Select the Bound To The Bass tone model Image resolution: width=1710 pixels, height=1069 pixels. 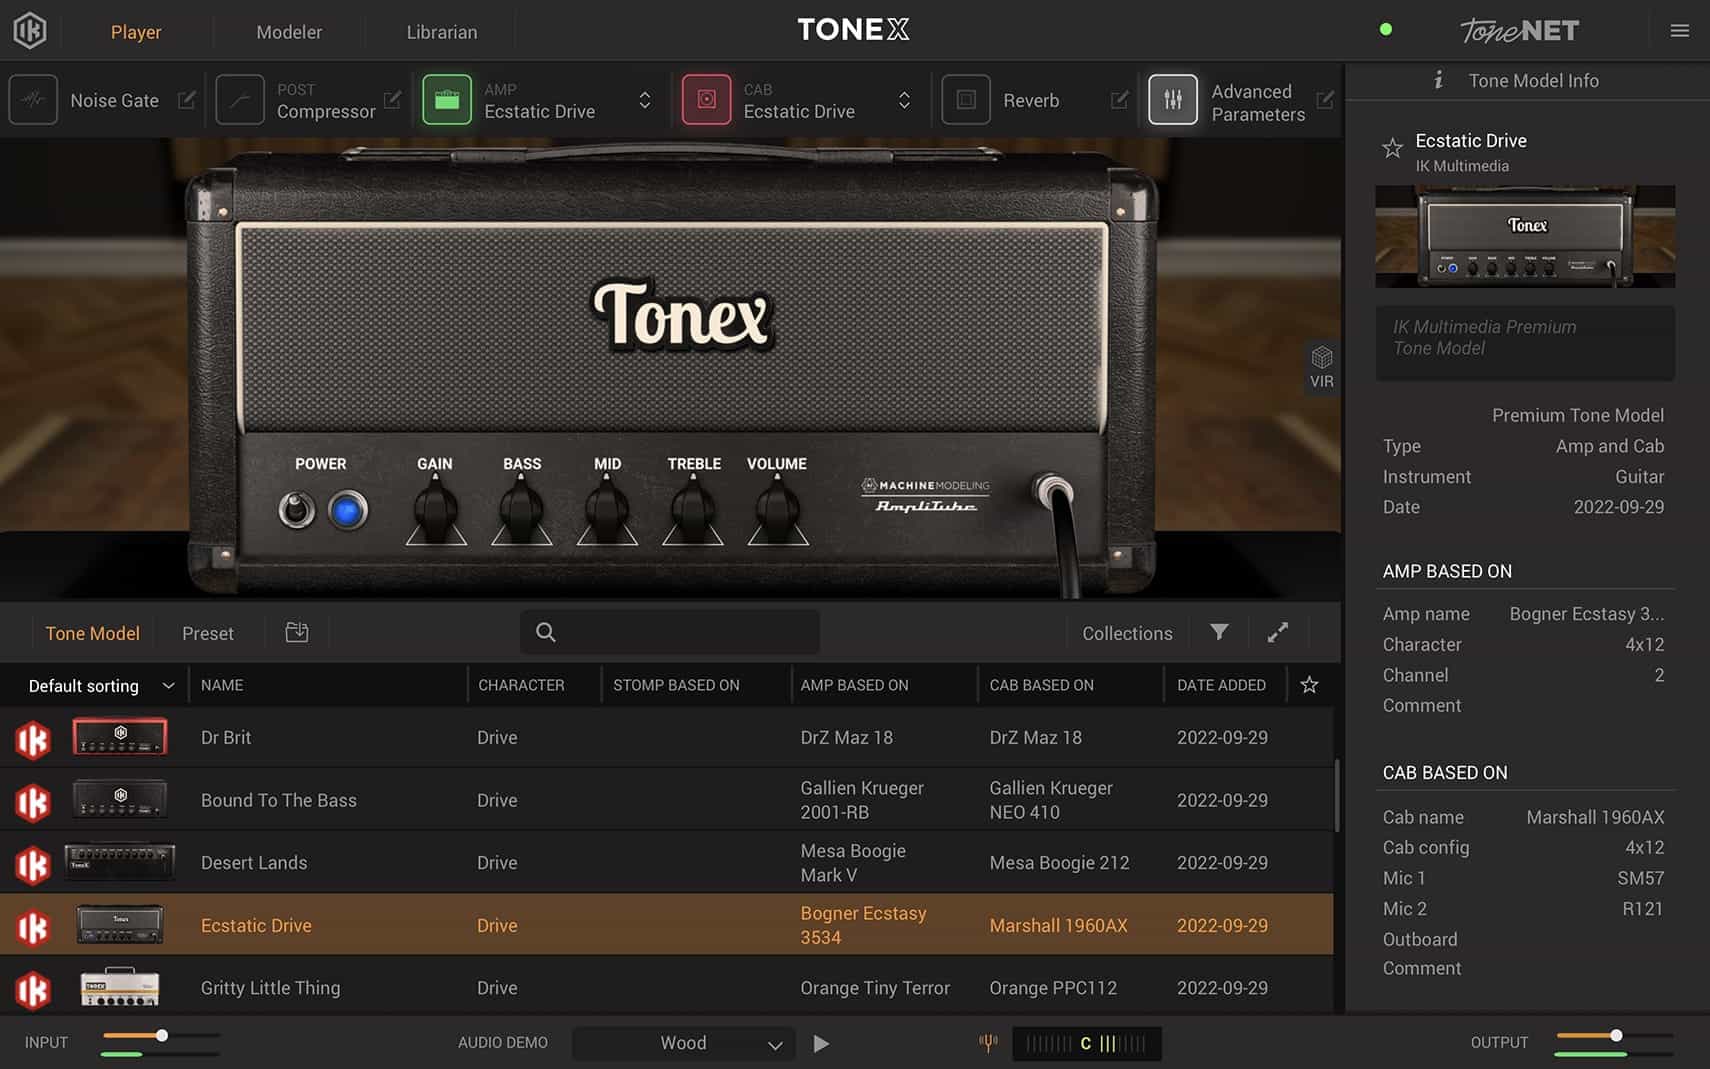pos(666,800)
